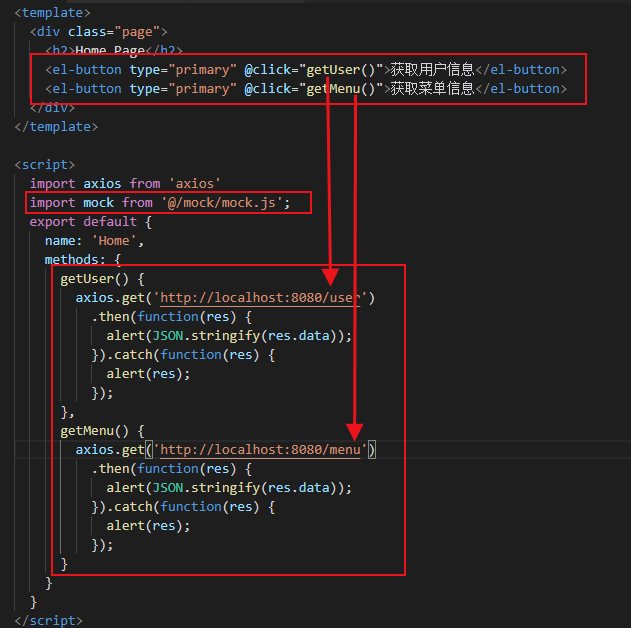
Task: Select type="primary" on the getMenu button line
Action: [183, 89]
